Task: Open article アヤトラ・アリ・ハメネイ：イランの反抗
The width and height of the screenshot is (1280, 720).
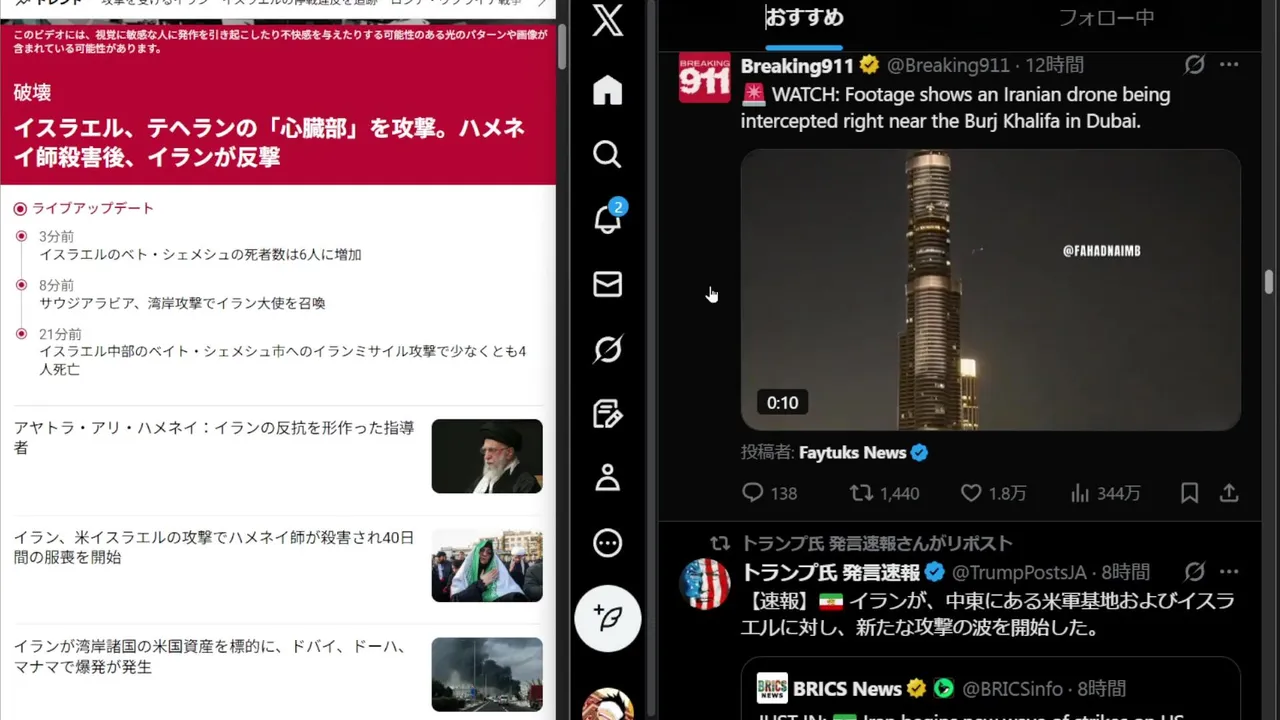Action: tap(213, 438)
